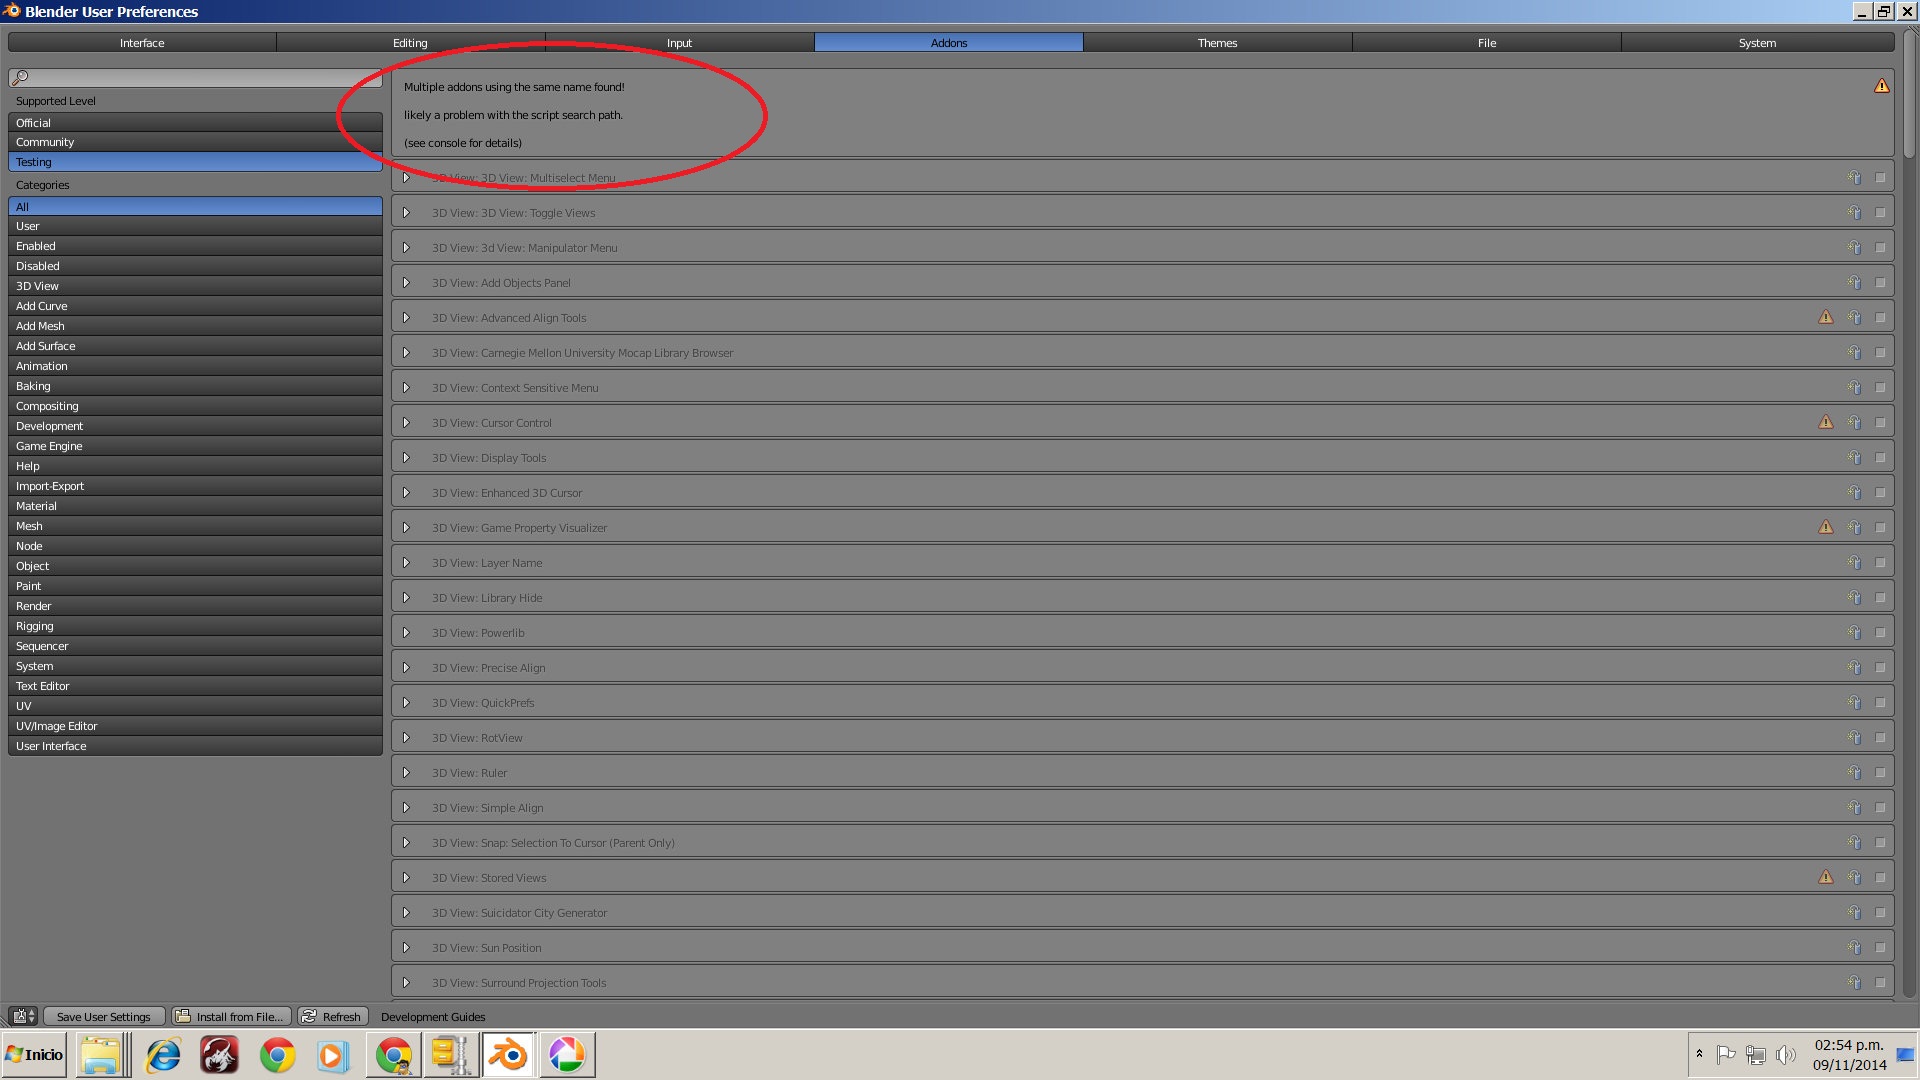The image size is (1920, 1080).
Task: Enable the Display Tools addon checkbox
Action: [x=1880, y=458]
